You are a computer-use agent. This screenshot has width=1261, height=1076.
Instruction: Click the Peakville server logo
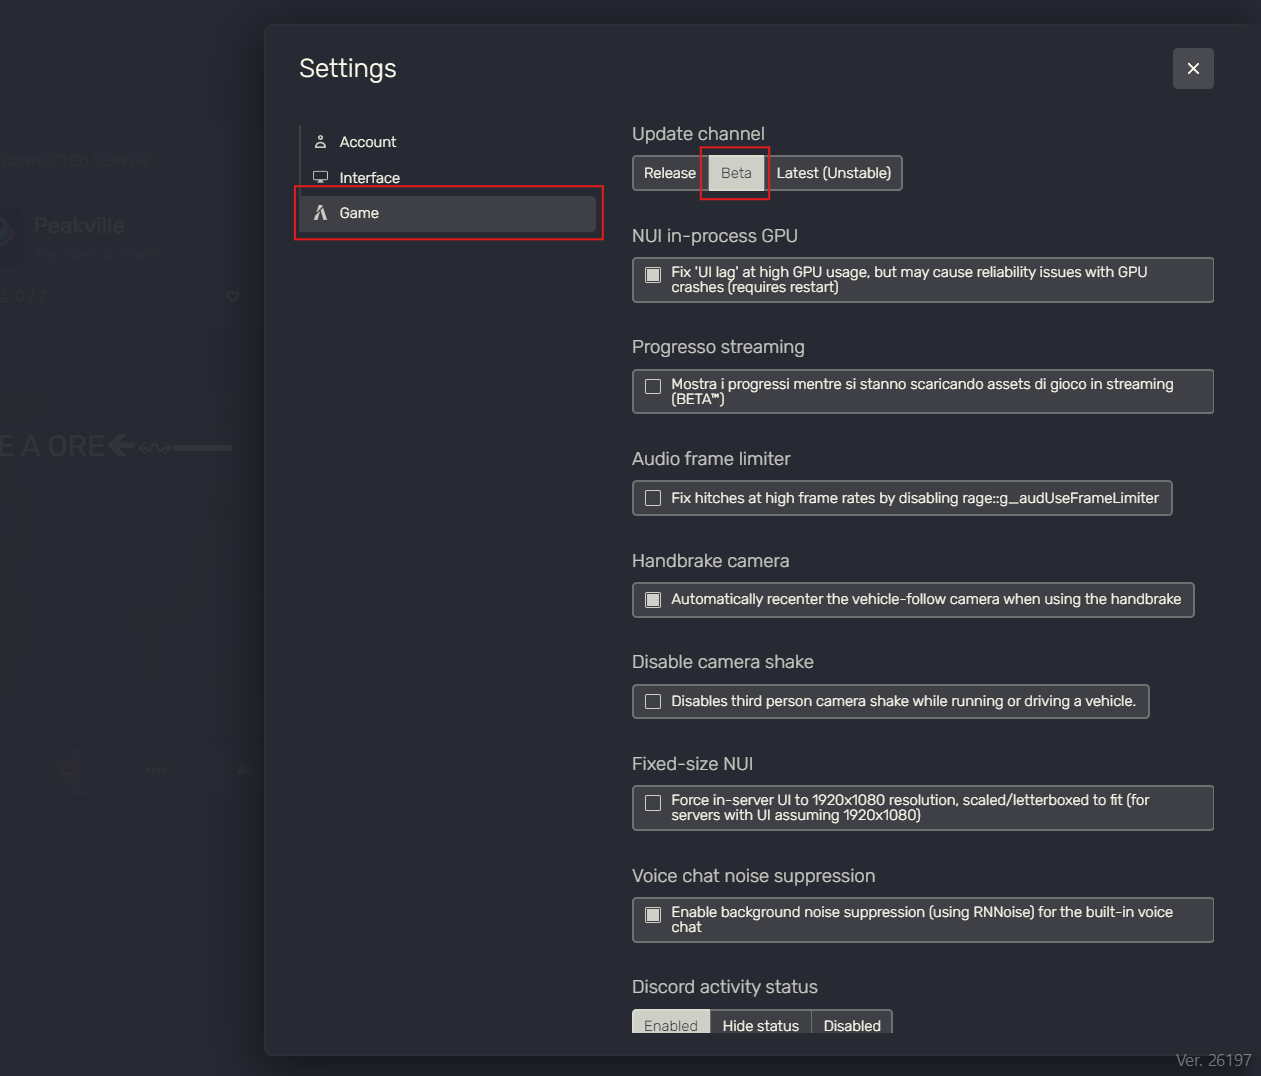(x=8, y=237)
